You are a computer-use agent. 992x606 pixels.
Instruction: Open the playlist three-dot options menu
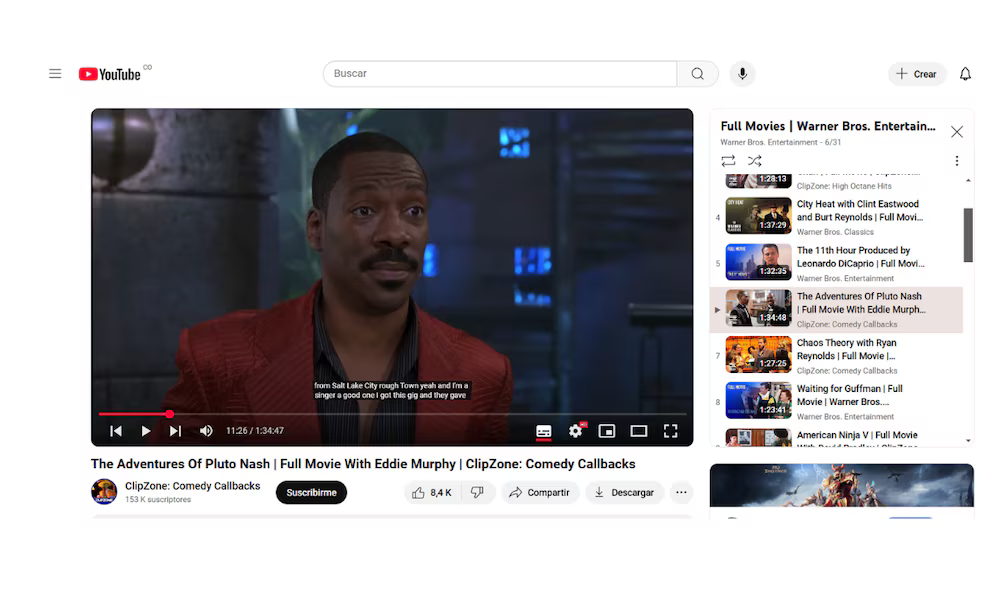point(956,161)
